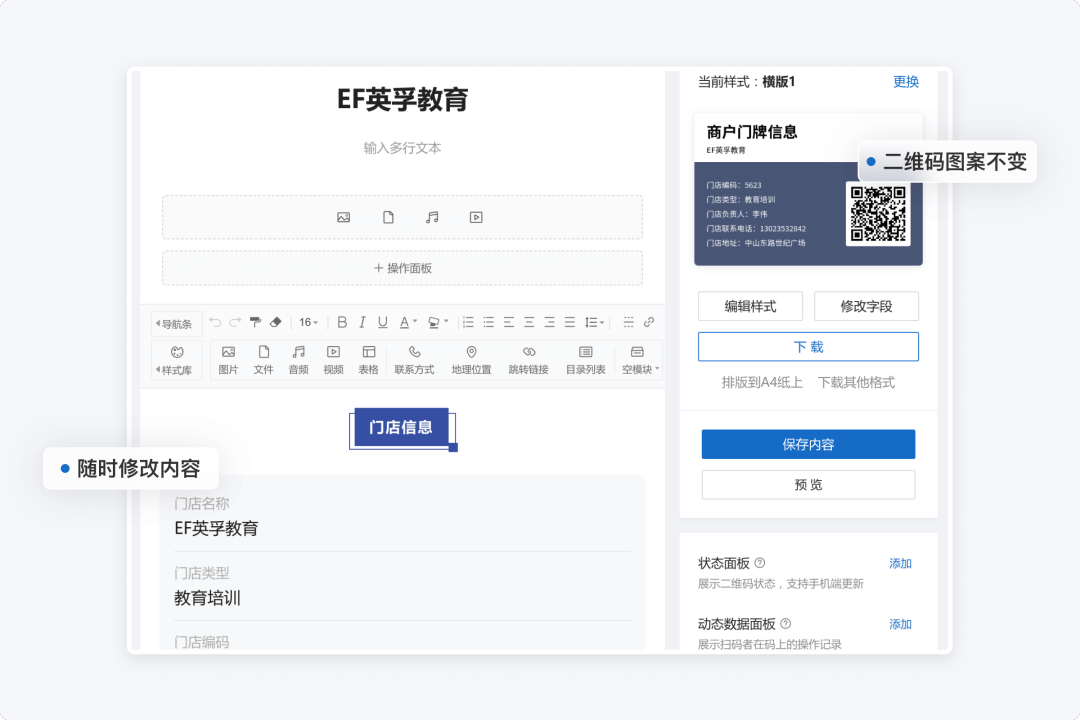Click the format painter icon
Viewport: 1080px width, 720px height.
point(255,322)
